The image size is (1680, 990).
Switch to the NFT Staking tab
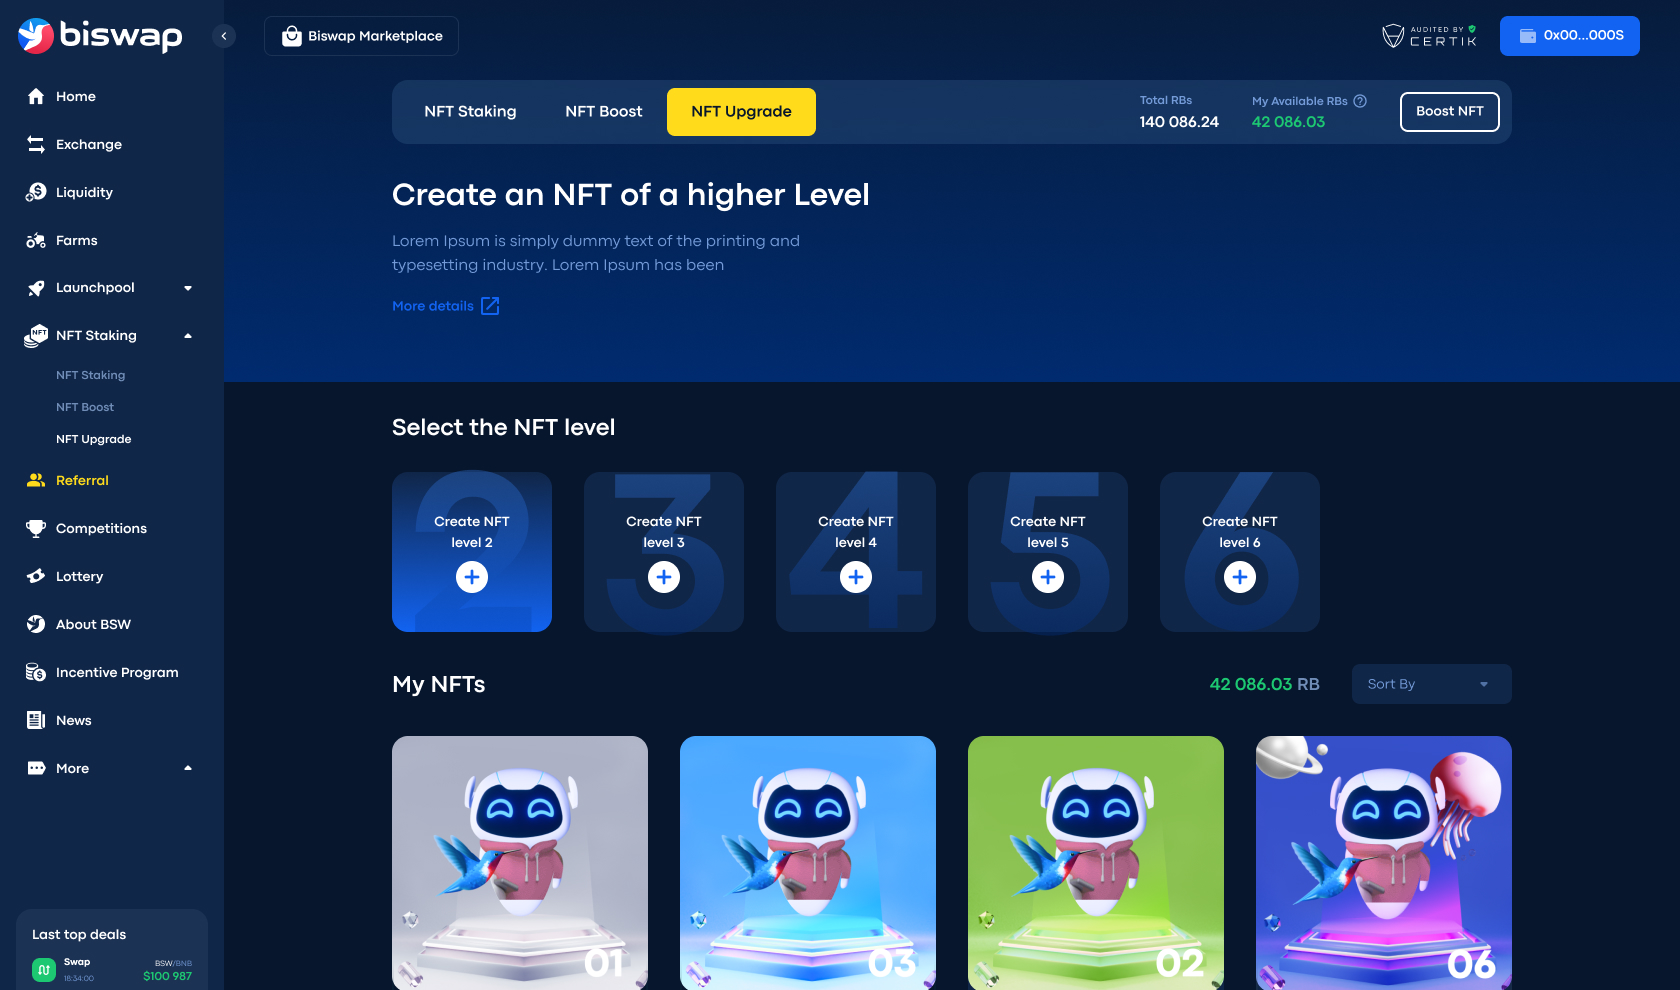coord(470,112)
